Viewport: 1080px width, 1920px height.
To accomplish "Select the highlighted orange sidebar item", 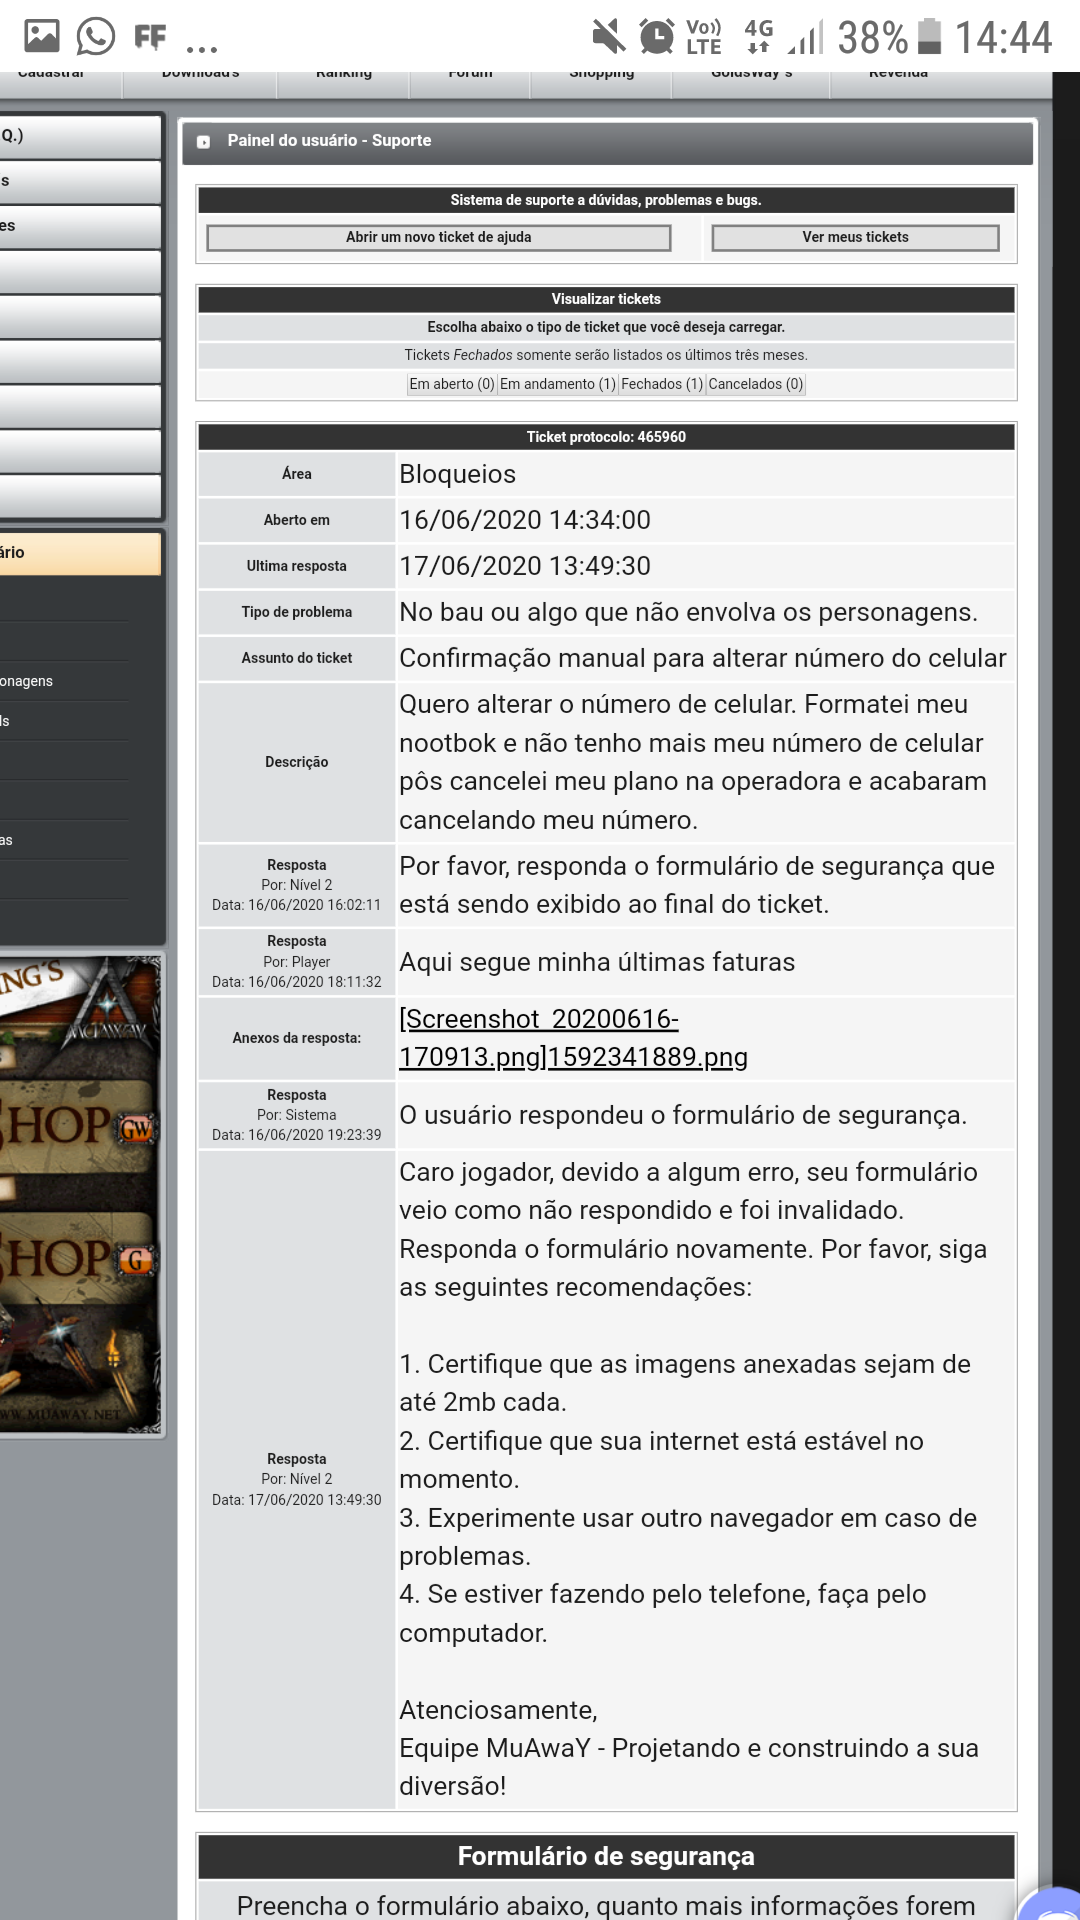I will point(80,553).
